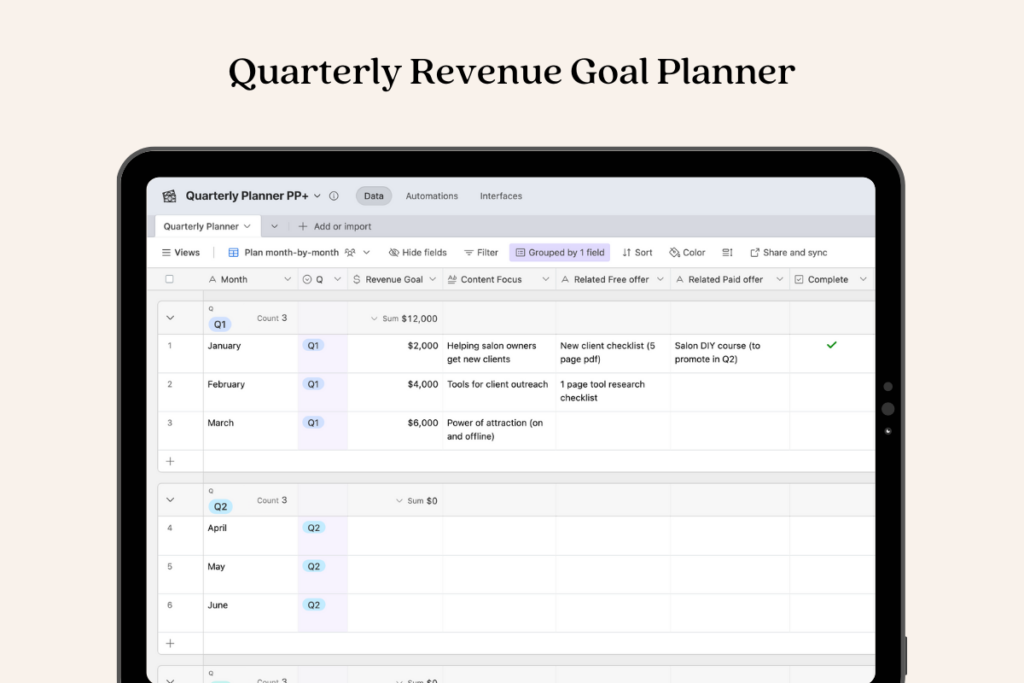The width and height of the screenshot is (1024, 683).
Task: Open the row height icon
Action: click(727, 253)
